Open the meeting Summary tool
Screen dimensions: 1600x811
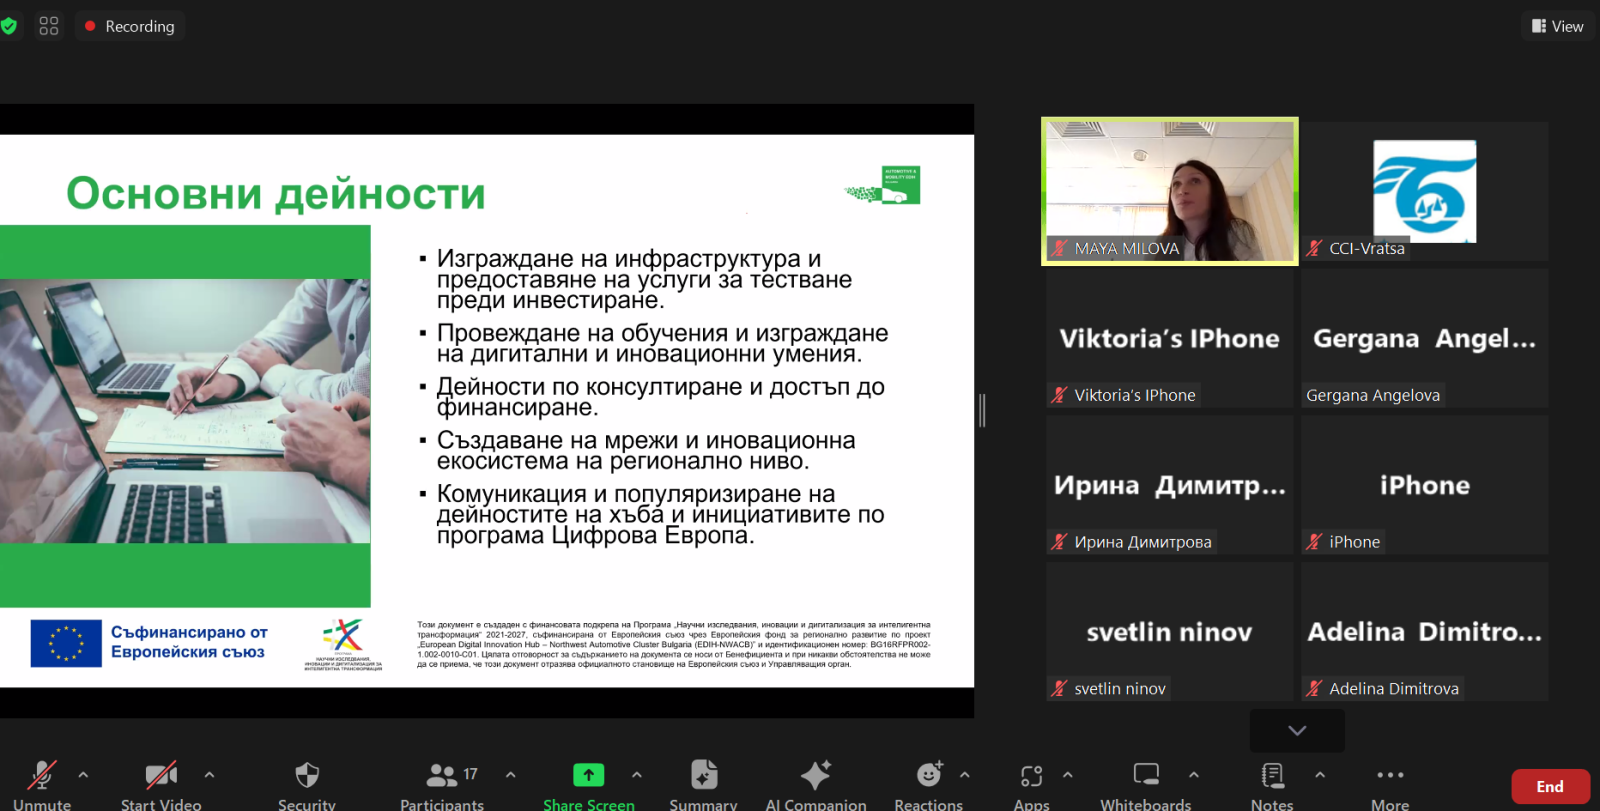[x=703, y=776]
